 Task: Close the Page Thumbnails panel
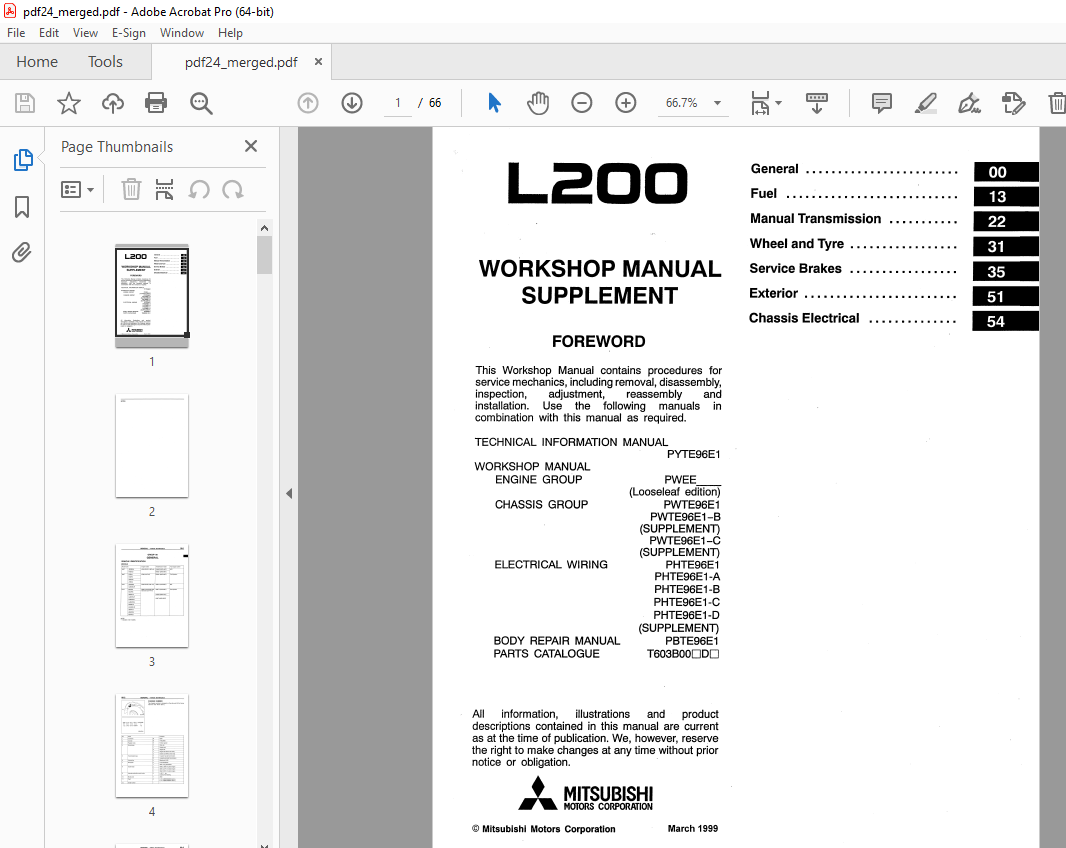251,146
